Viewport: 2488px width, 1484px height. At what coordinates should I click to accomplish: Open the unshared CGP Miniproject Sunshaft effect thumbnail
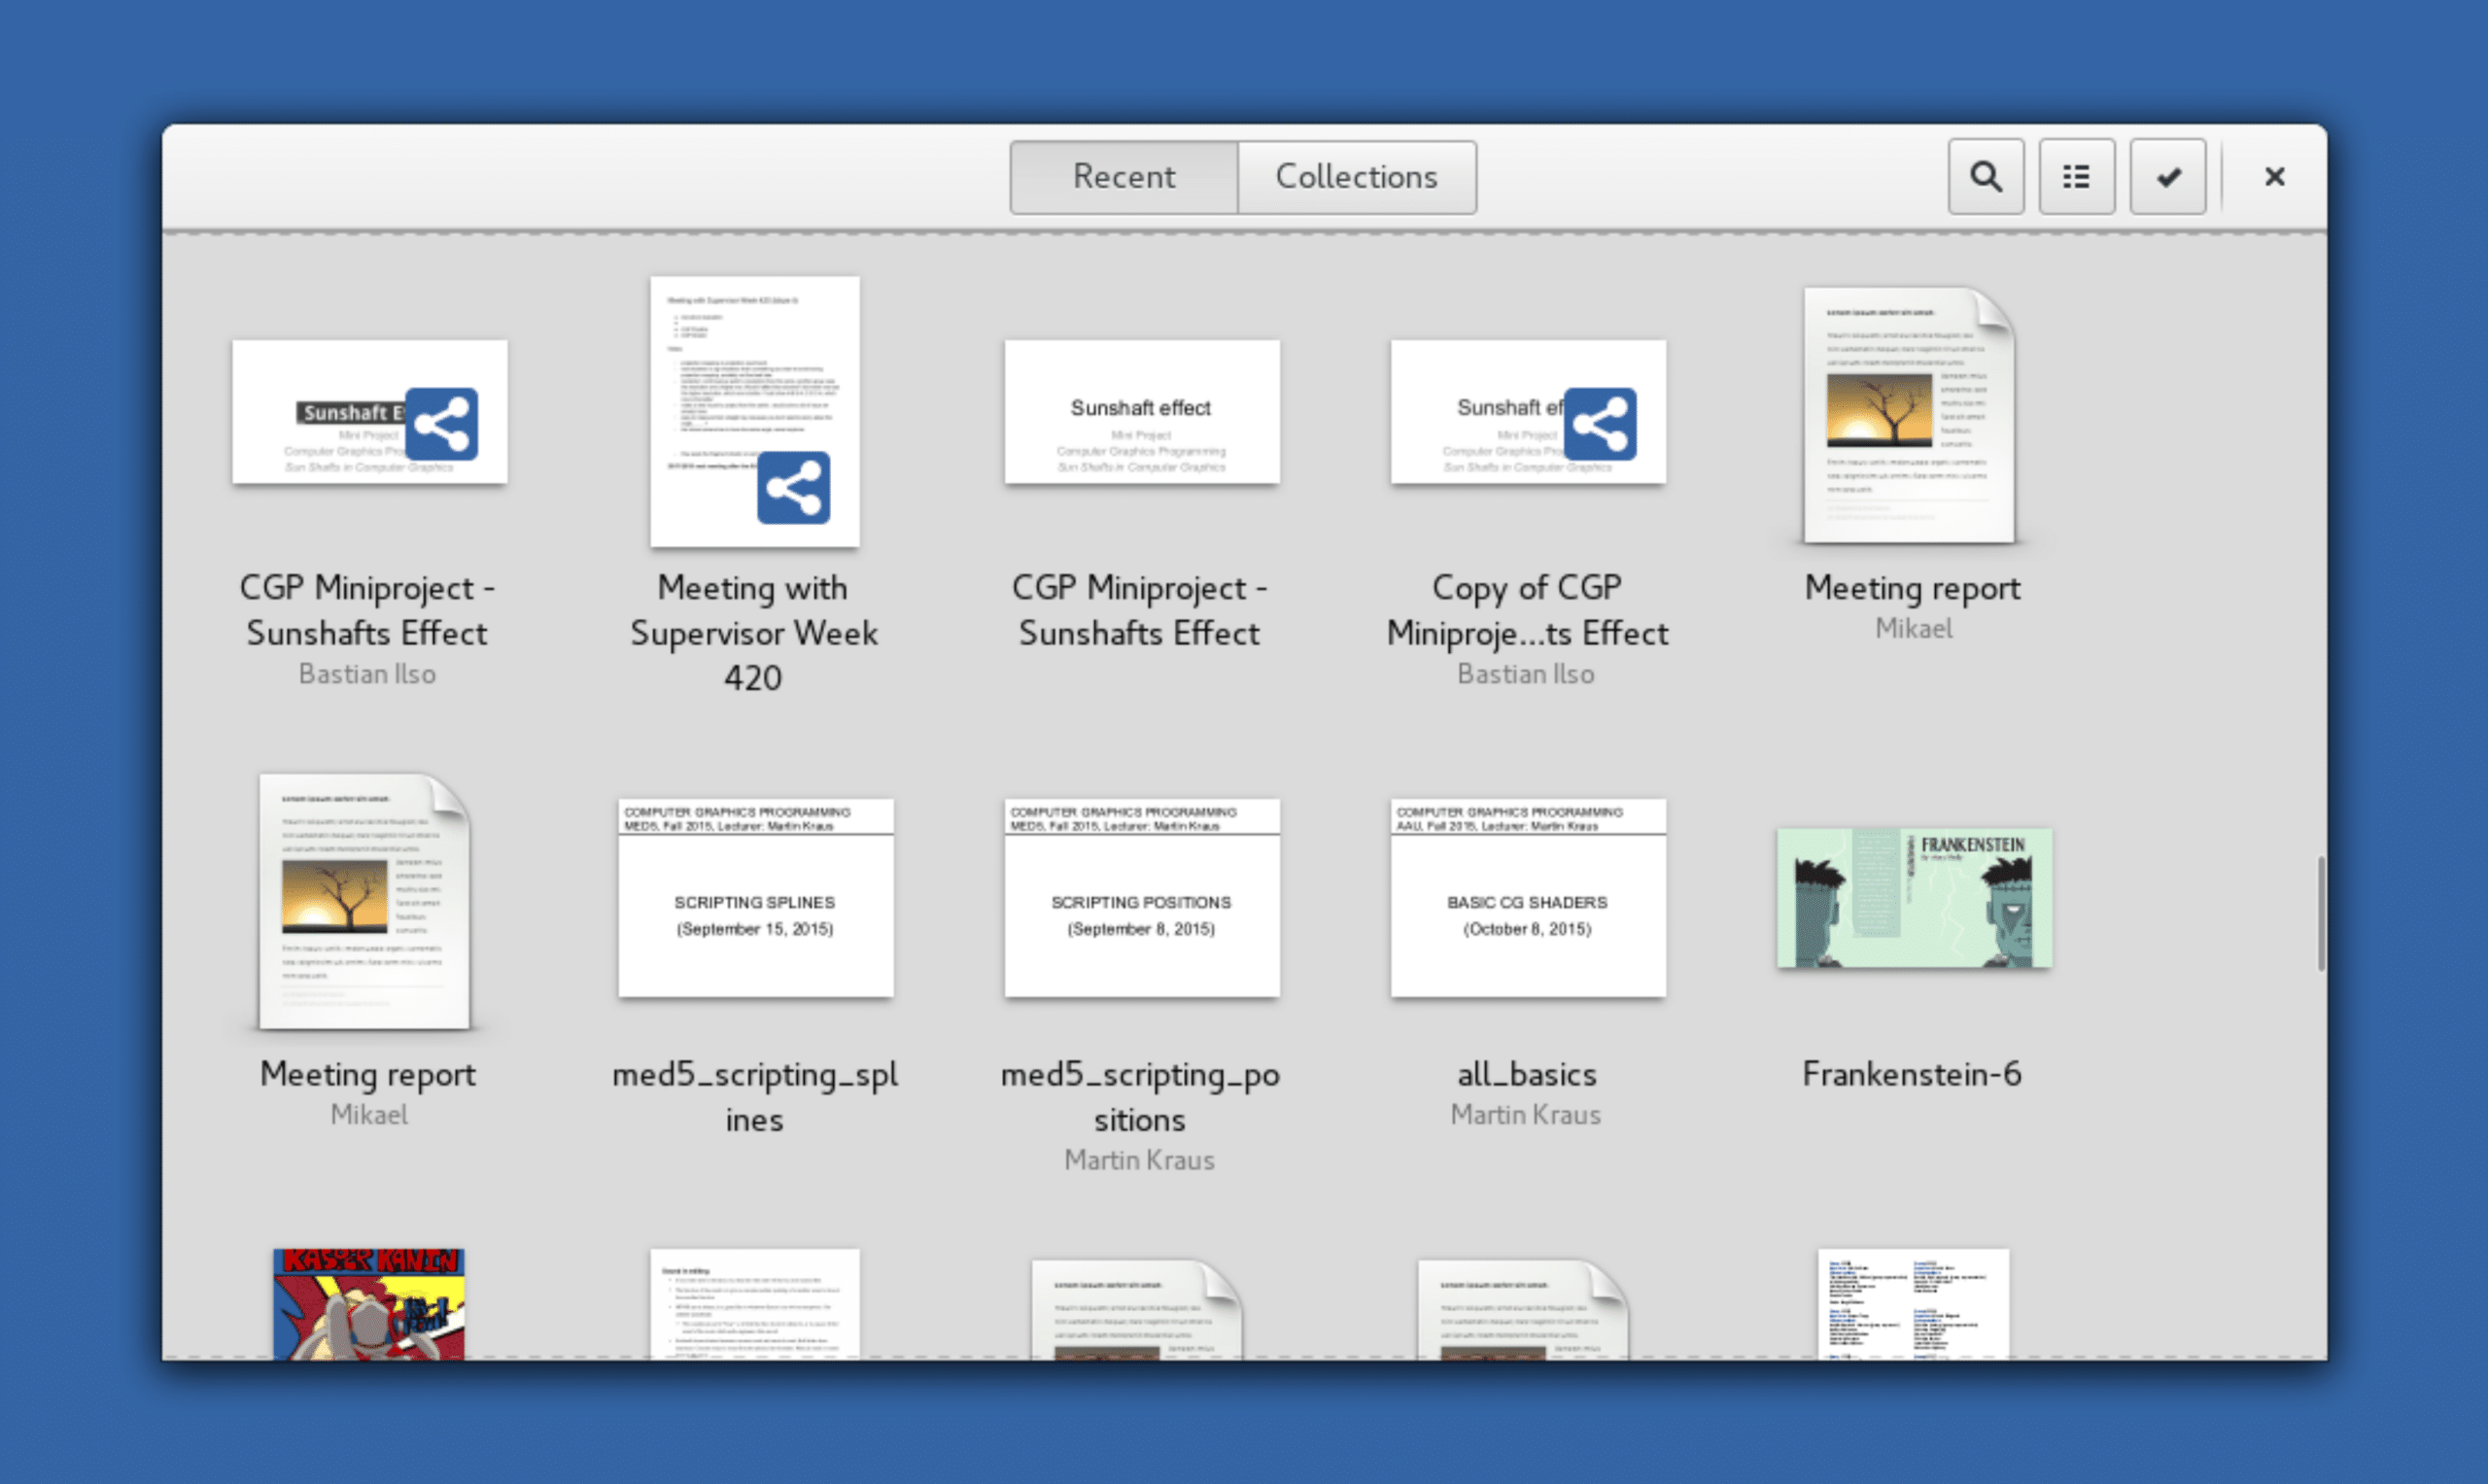click(x=1142, y=412)
